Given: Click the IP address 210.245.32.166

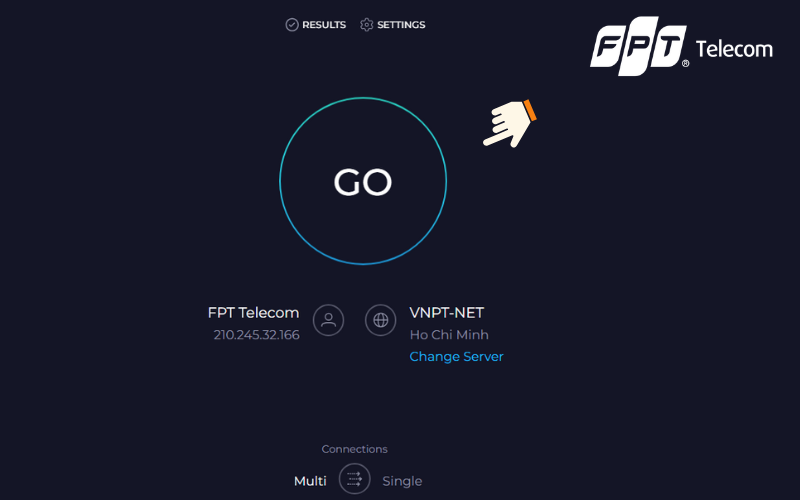Looking at the screenshot, I should [257, 335].
